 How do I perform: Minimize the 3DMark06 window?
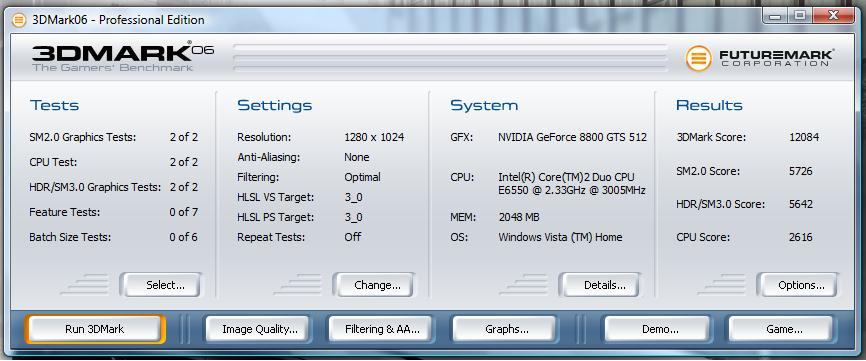tap(775, 16)
